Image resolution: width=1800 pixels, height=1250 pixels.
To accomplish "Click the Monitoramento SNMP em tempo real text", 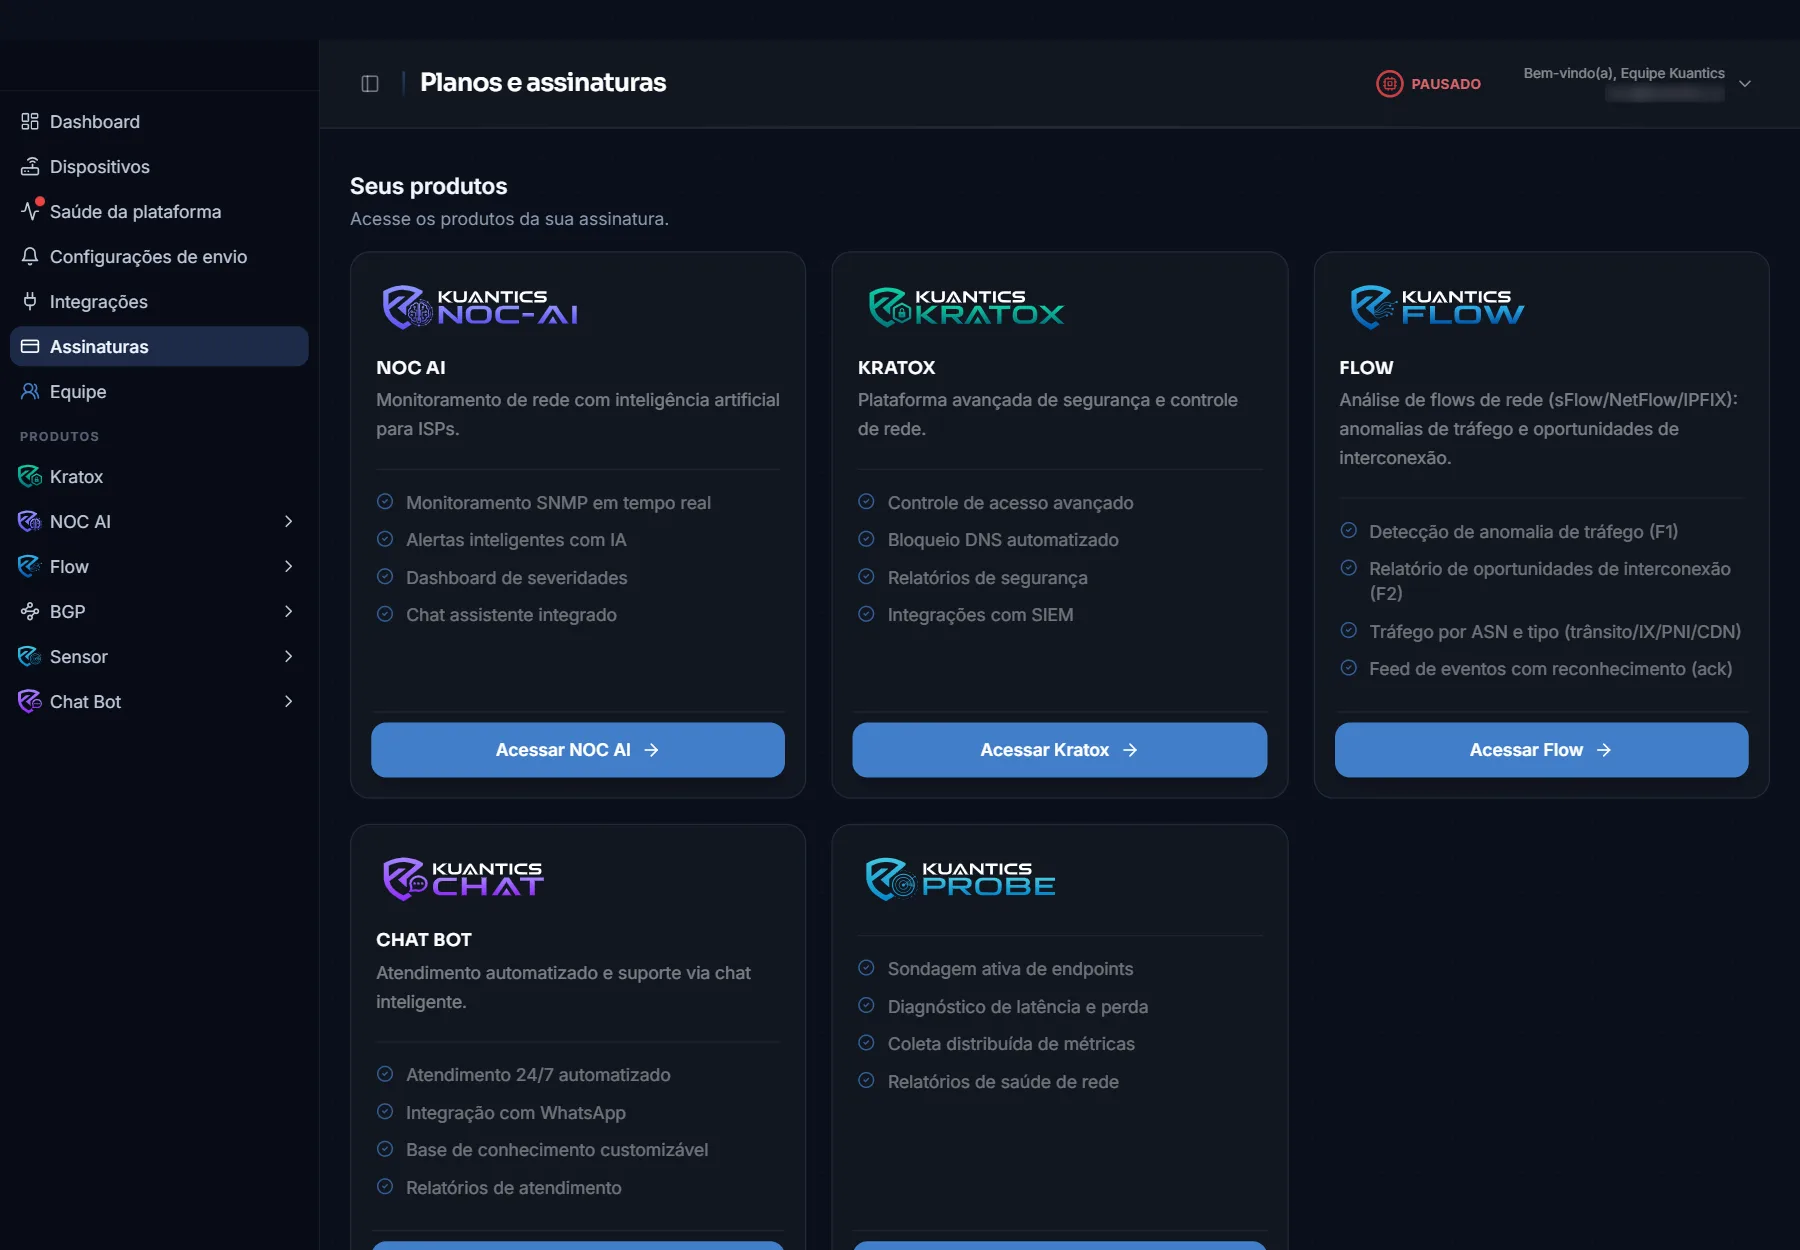I will (x=558, y=502).
